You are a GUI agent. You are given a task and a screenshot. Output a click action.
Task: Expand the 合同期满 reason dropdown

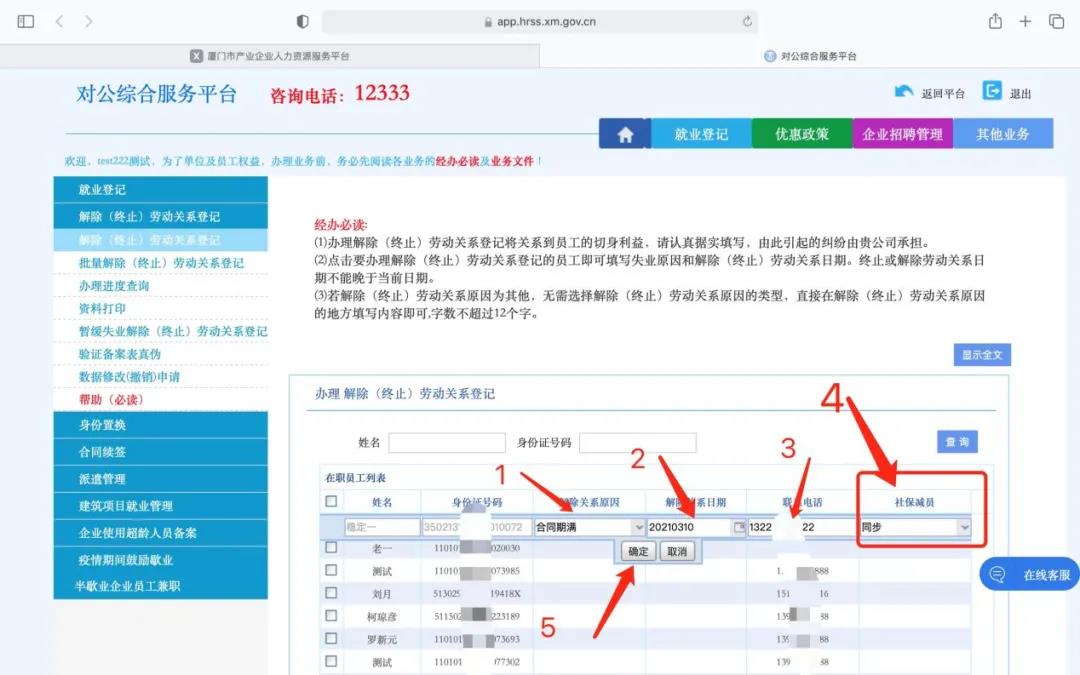pos(639,527)
